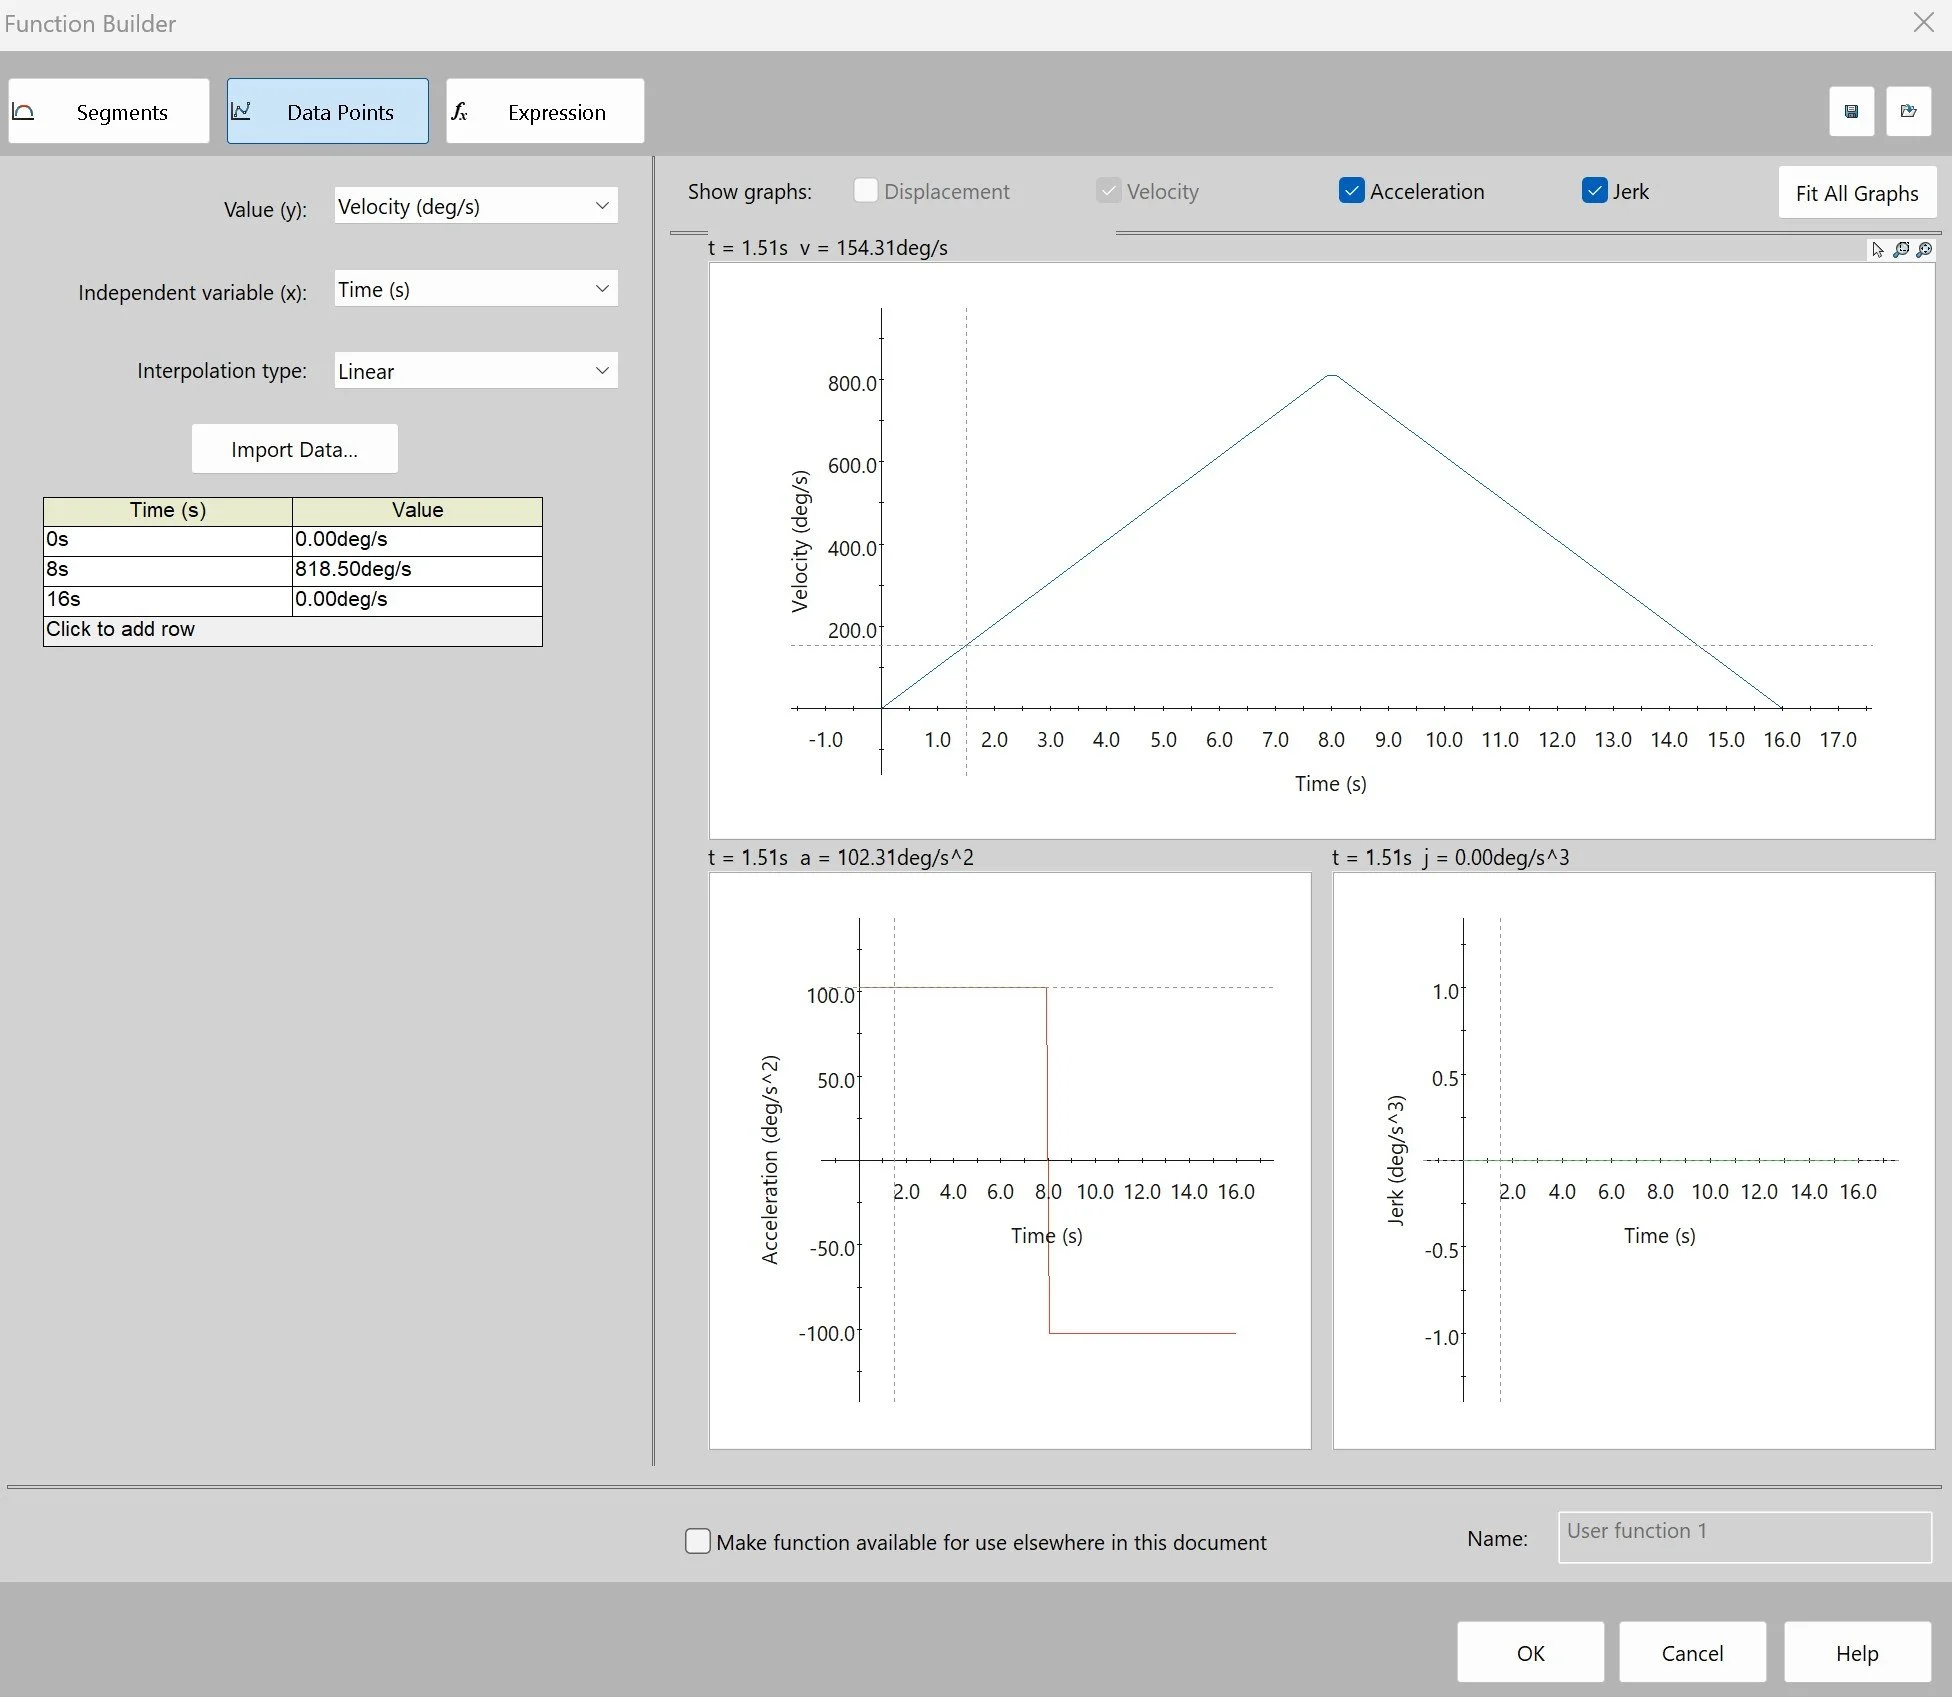
Task: Click the load function folder icon
Action: [x=1908, y=112]
